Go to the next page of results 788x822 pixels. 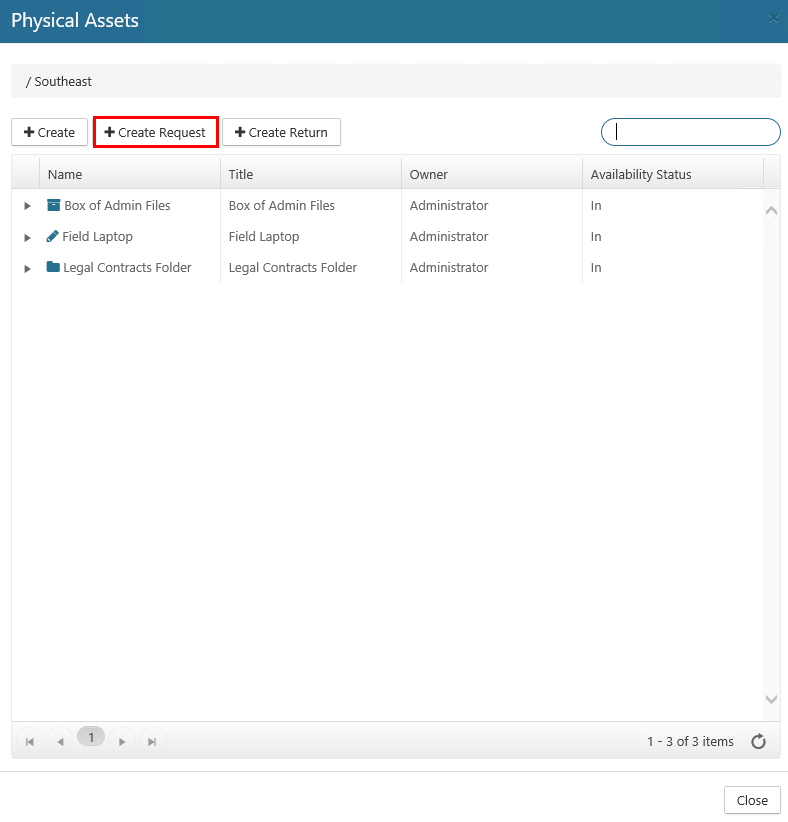pyautogui.click(x=122, y=741)
